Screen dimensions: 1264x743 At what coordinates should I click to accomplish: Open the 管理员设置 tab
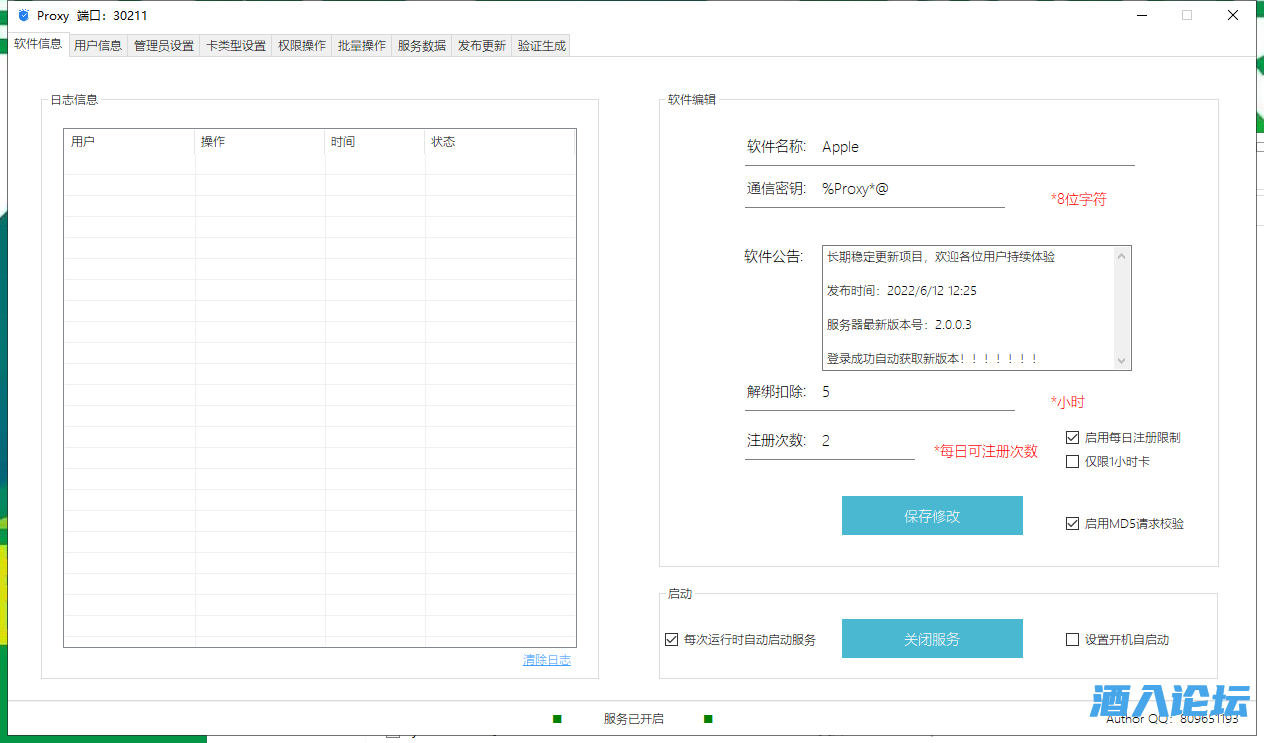coord(164,45)
